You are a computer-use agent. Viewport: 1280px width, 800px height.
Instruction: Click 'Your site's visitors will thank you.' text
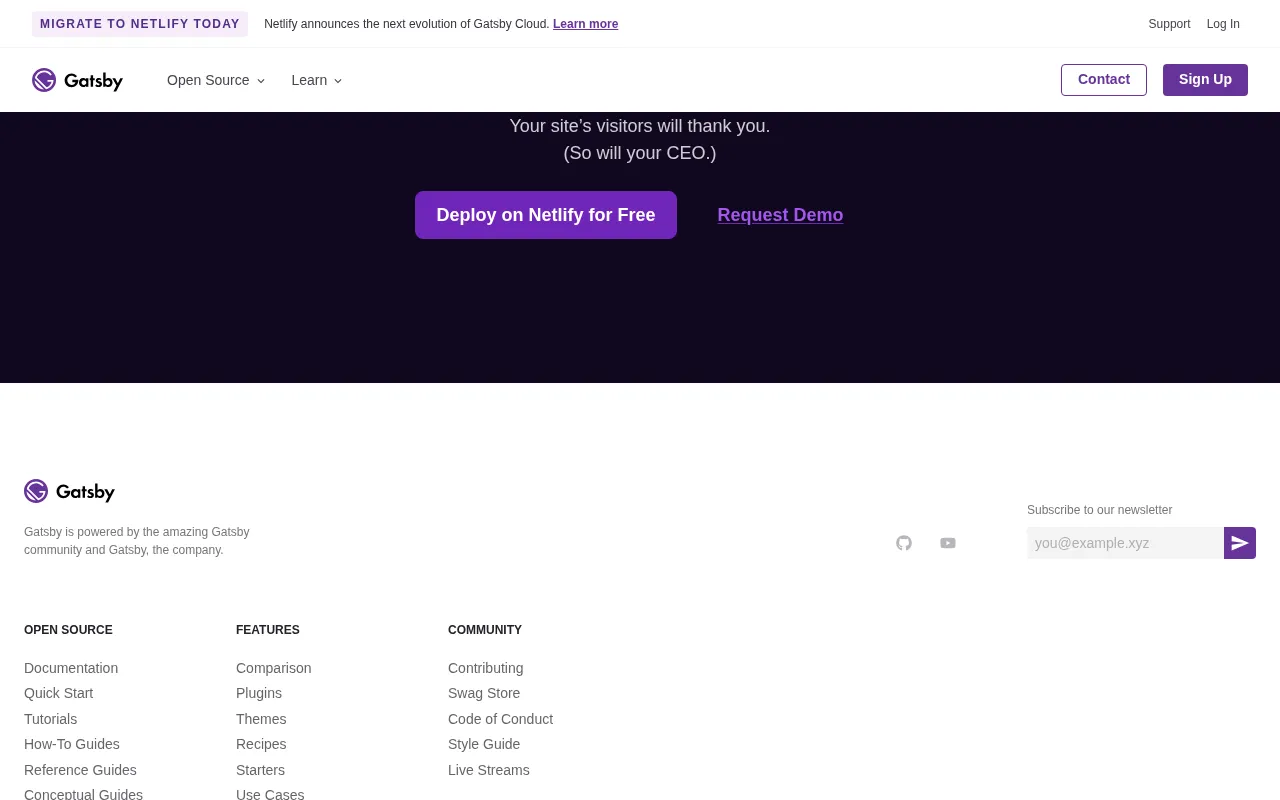(x=640, y=126)
